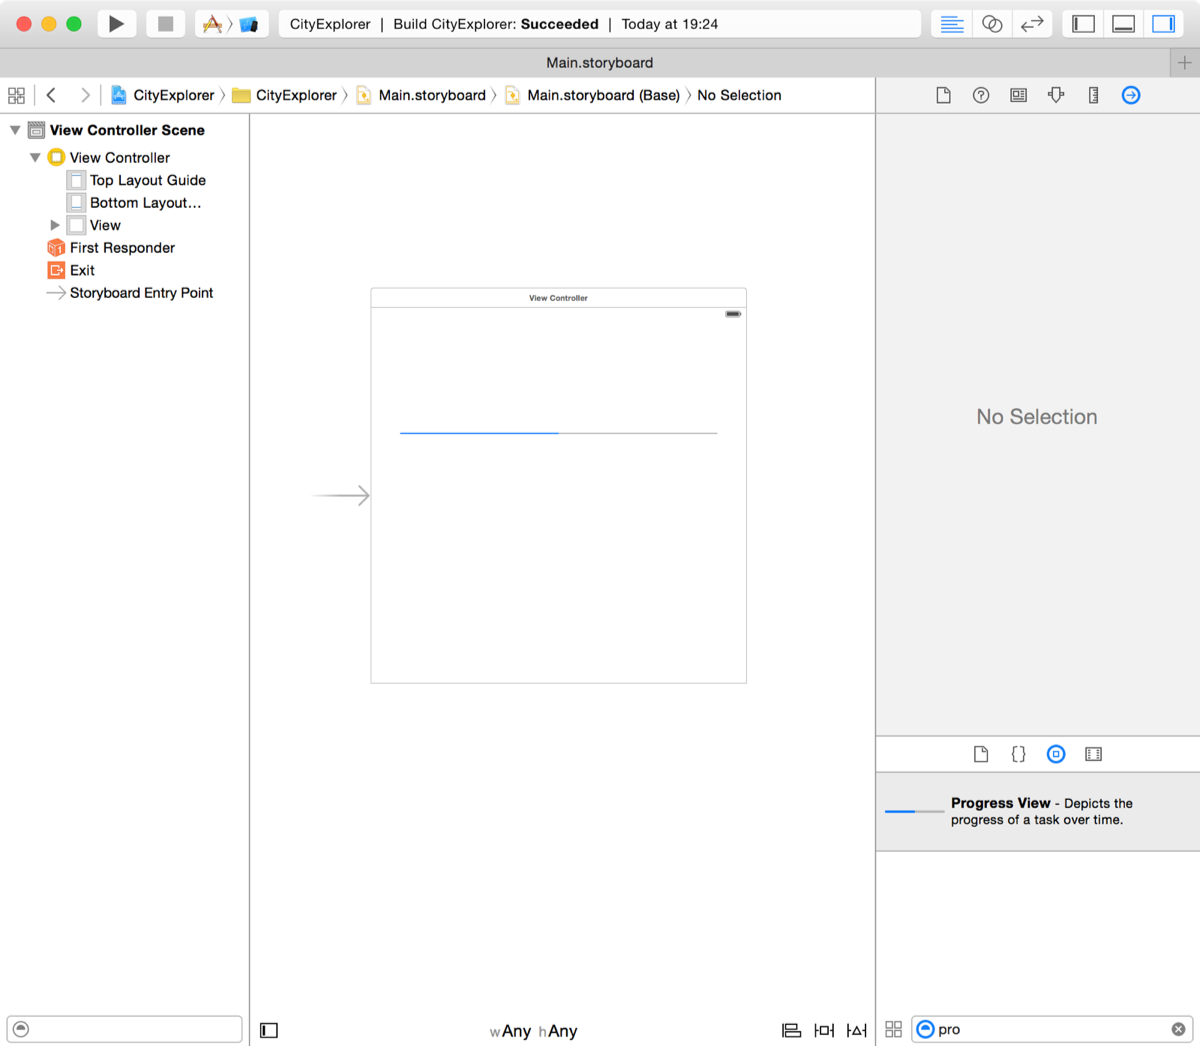Open the Align constraints popover
1200x1046 pixels.
point(791,1030)
